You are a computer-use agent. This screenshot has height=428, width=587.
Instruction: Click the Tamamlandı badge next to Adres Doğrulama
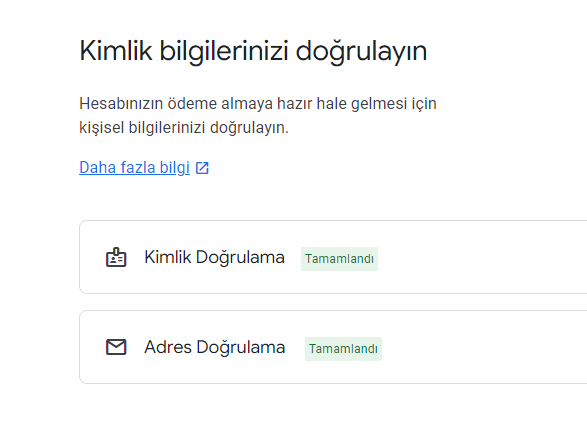[343, 349]
